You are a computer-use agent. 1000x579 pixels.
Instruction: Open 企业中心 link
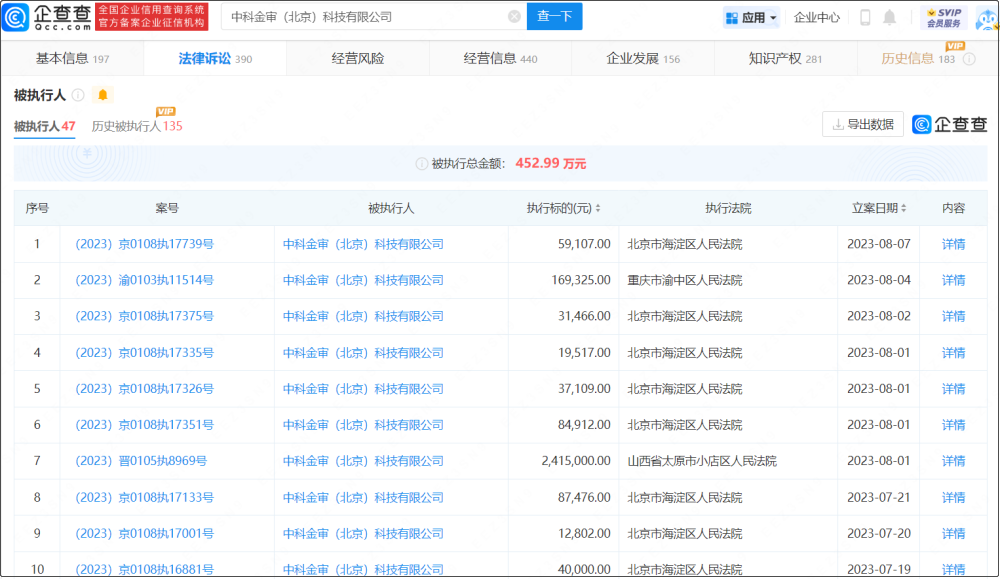pos(816,18)
